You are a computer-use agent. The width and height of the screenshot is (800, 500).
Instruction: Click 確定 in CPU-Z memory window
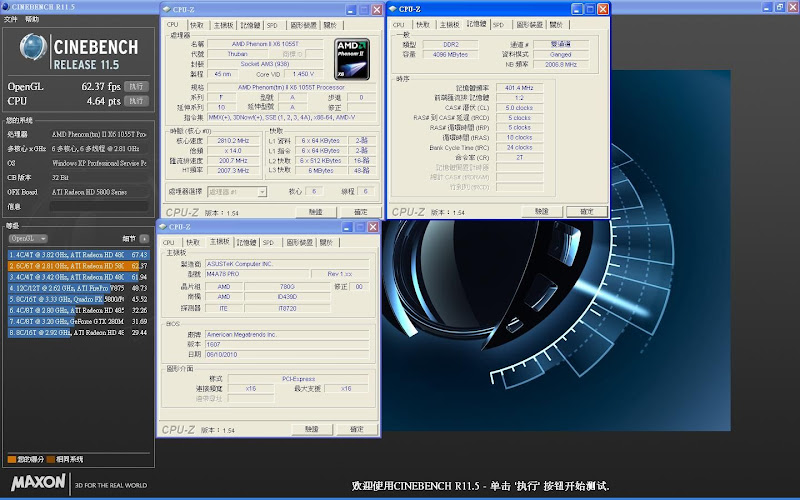coord(587,211)
